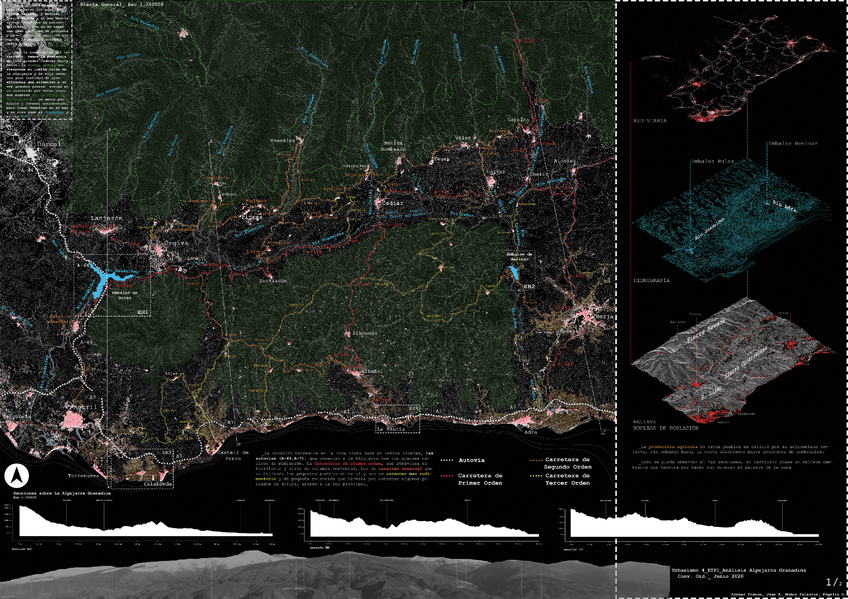Click the 'Cádiar' town label
The height and width of the screenshot is (599, 848).
(393, 203)
